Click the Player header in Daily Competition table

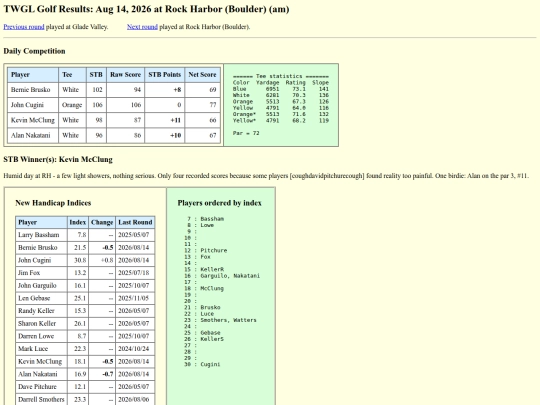click(33, 75)
